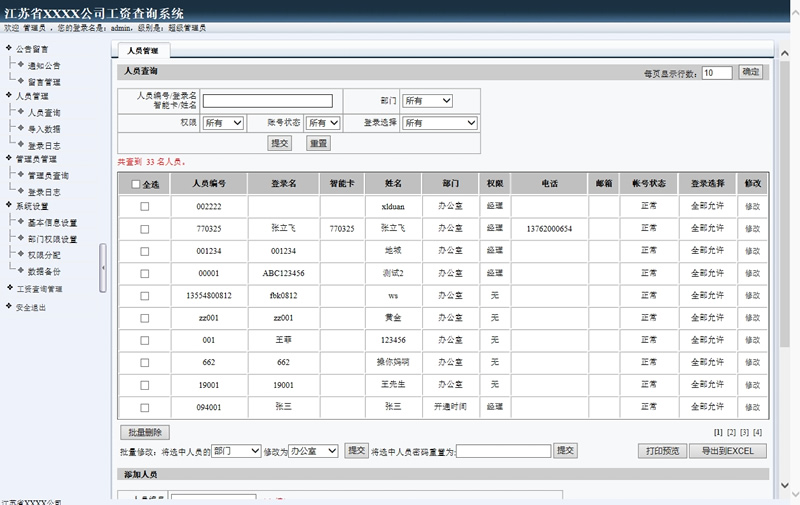This screenshot has width=800, height=505.
Task: Click 导出到EXCEL button
Action: pos(727,451)
